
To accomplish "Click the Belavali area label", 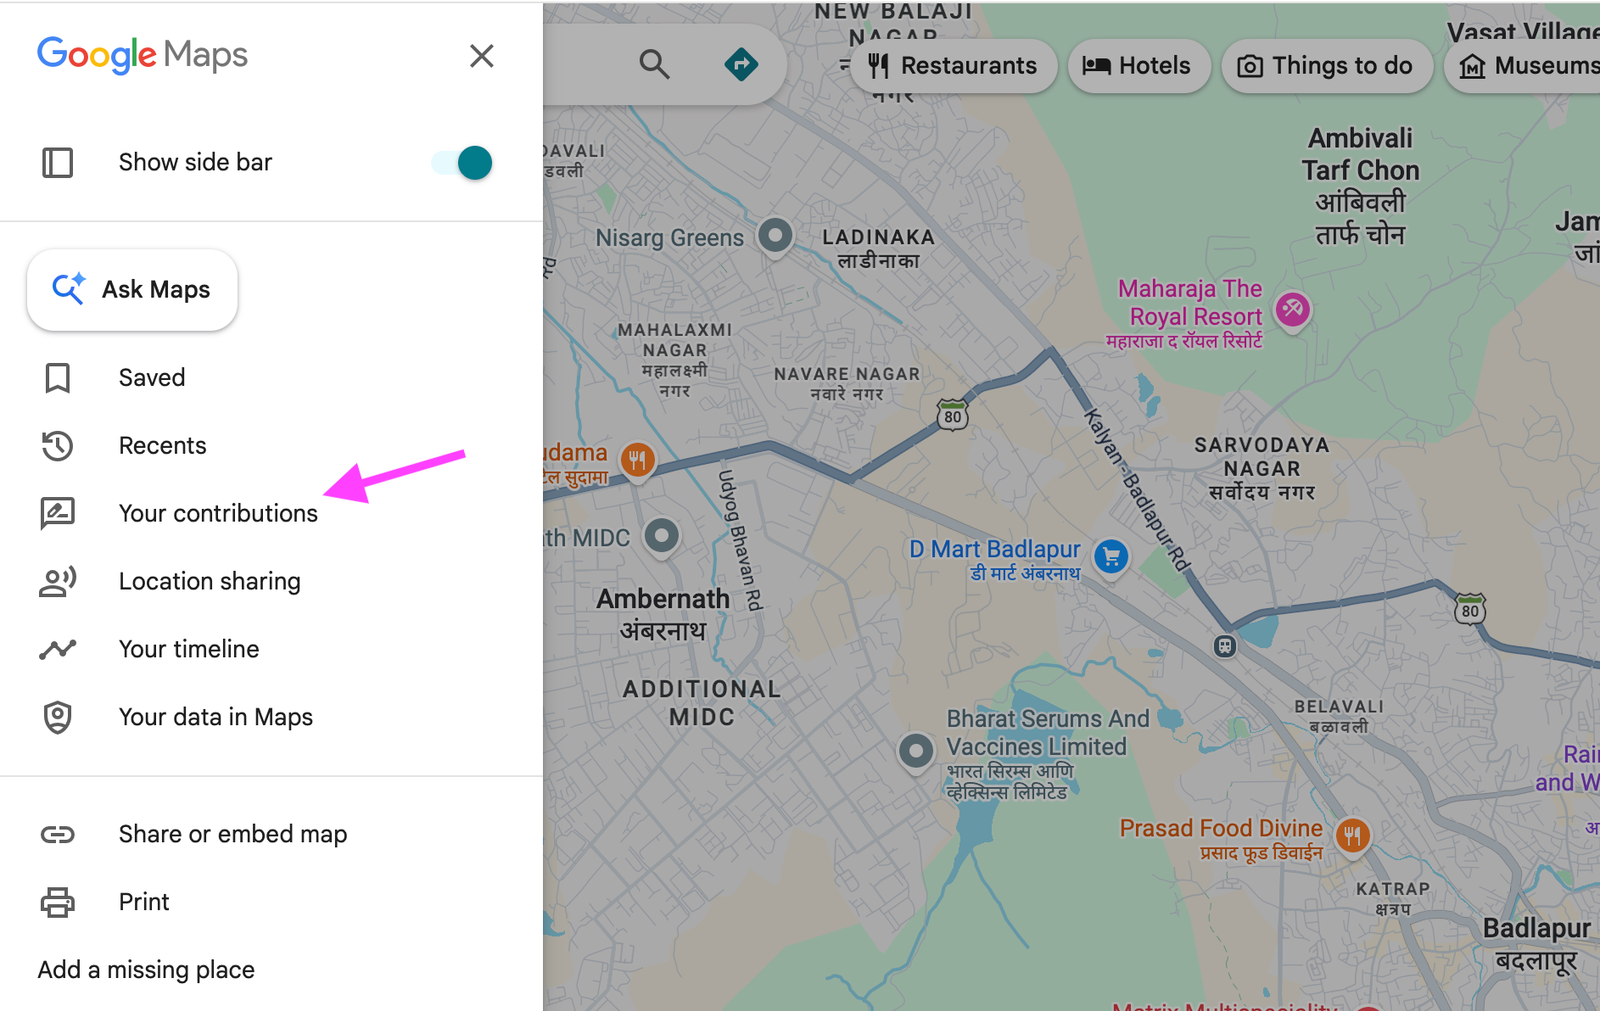I will coord(1339,716).
